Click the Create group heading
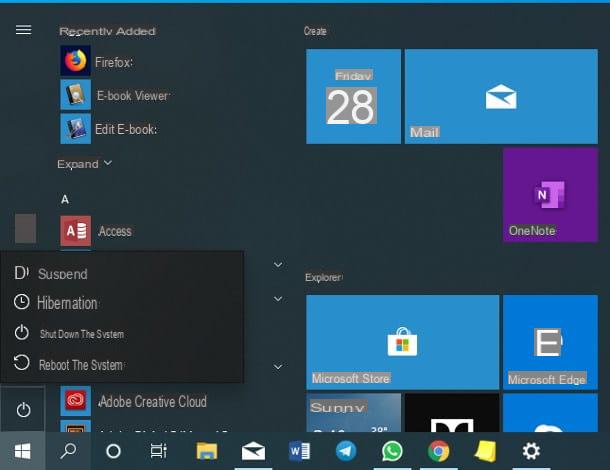Image resolution: width=610 pixels, height=470 pixels. [x=315, y=31]
